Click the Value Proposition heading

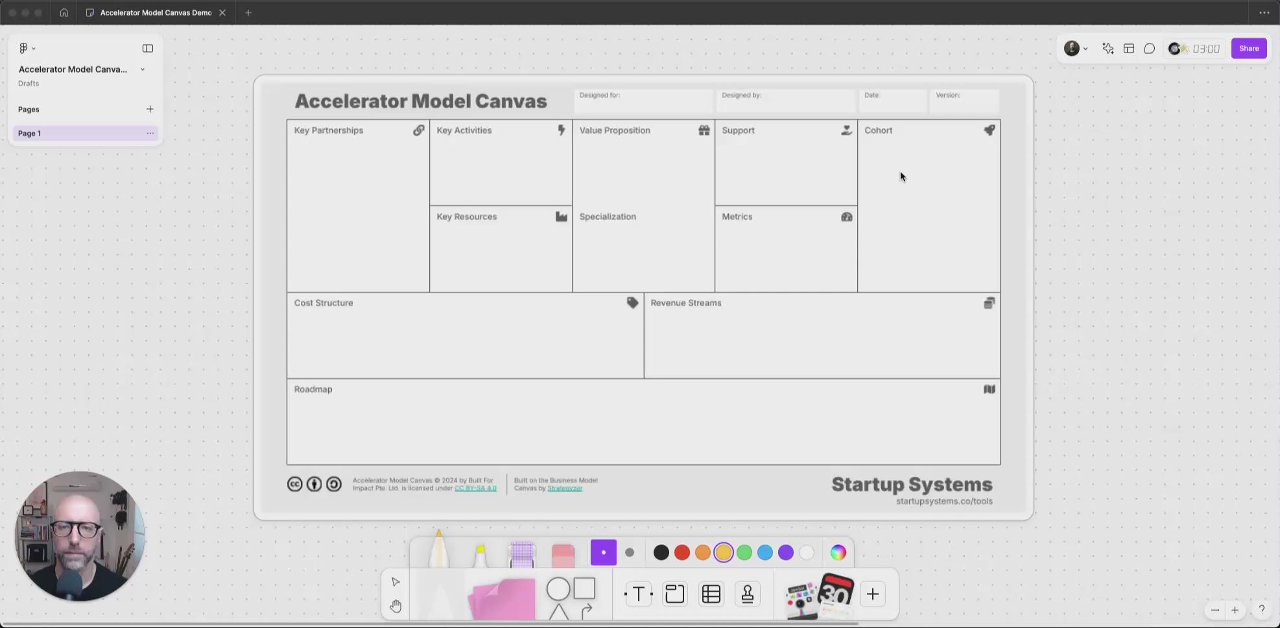pos(614,130)
